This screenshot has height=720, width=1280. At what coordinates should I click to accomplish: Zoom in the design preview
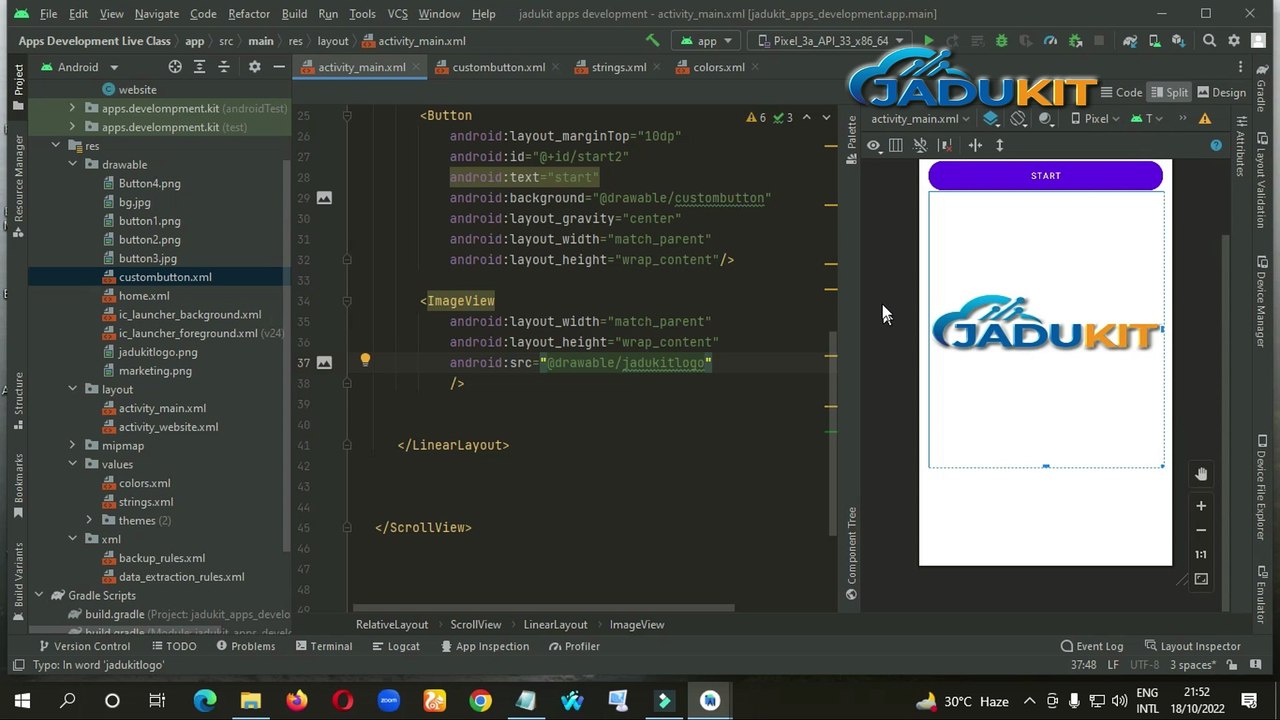click(x=1201, y=506)
